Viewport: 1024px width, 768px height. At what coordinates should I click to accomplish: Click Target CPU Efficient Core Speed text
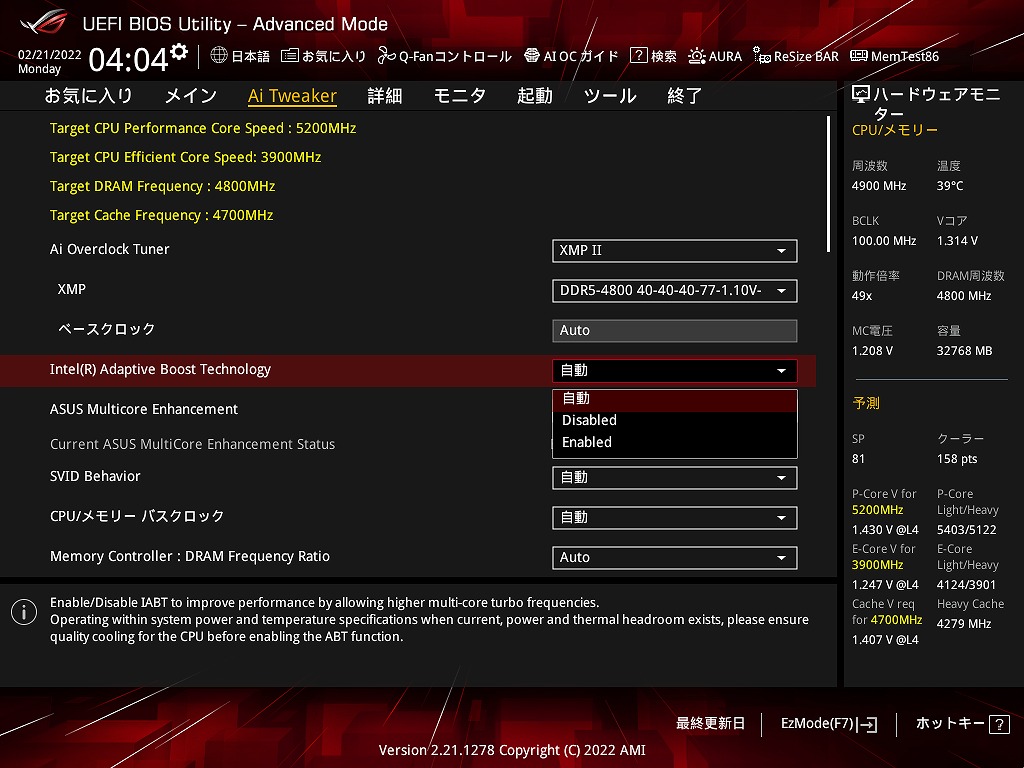tap(185, 157)
